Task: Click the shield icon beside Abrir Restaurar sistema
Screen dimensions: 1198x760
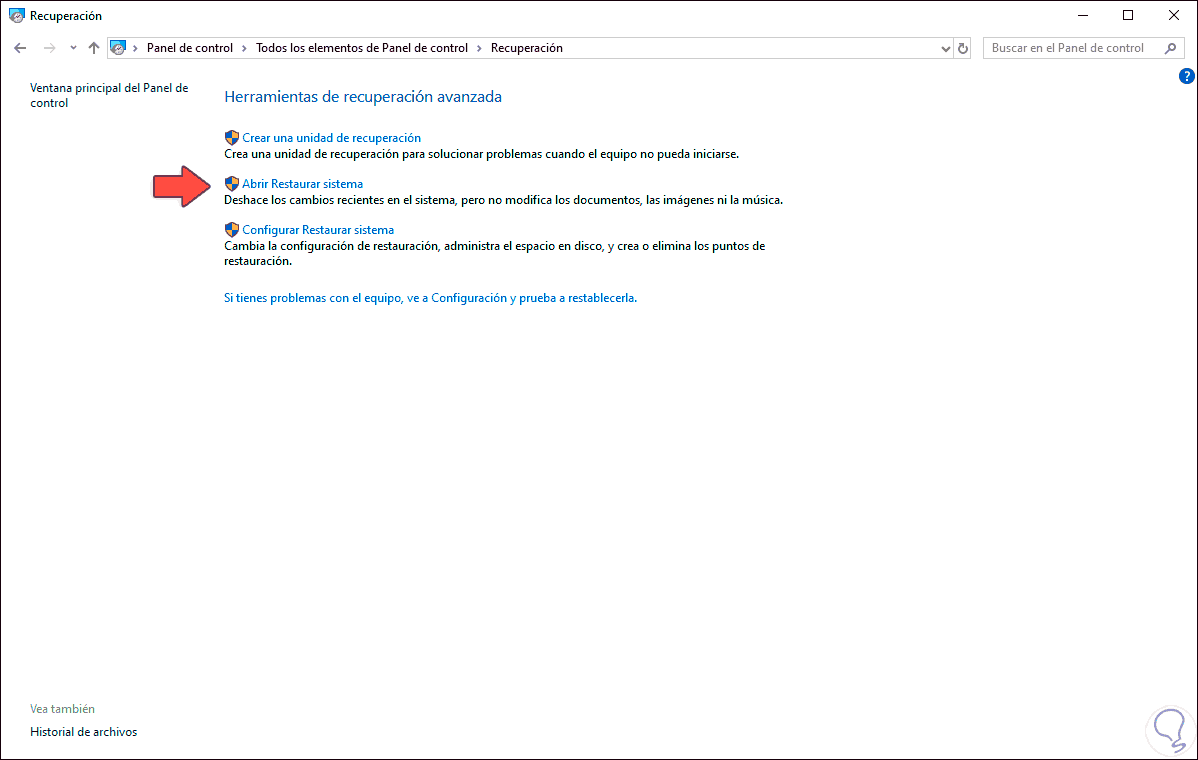Action: (x=232, y=183)
